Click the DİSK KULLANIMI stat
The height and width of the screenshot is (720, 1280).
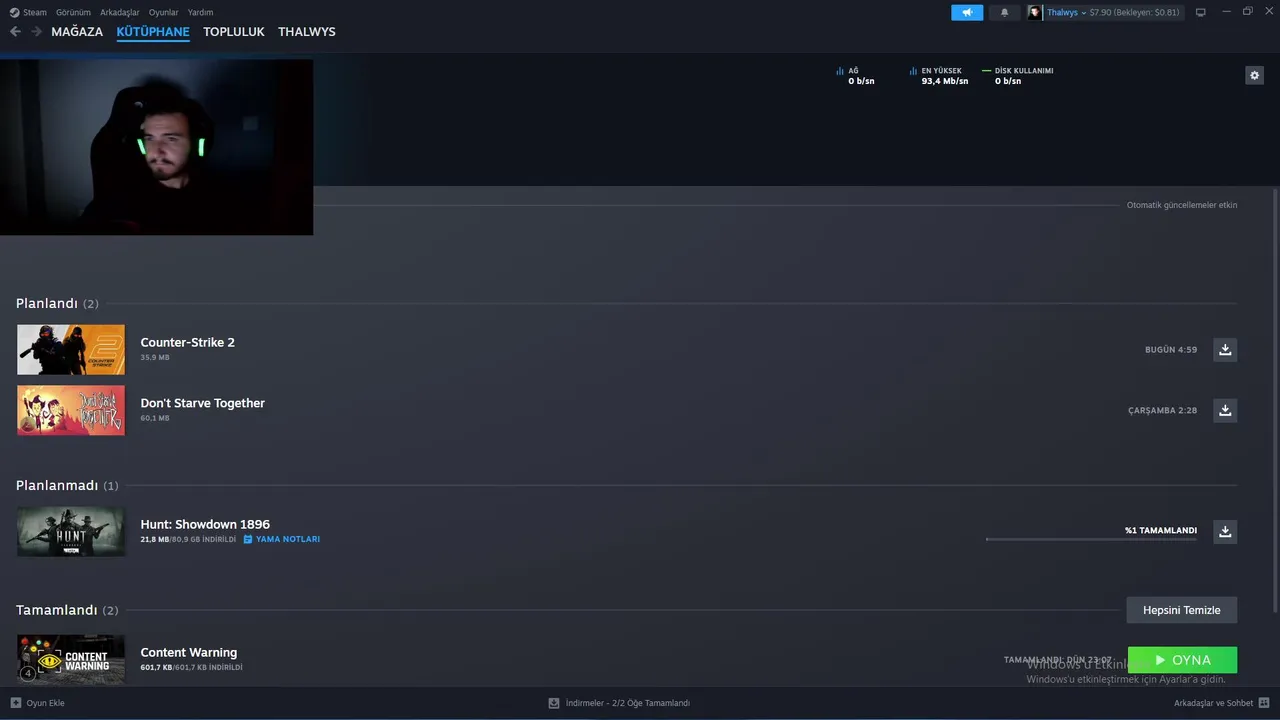pyautogui.click(x=1018, y=76)
